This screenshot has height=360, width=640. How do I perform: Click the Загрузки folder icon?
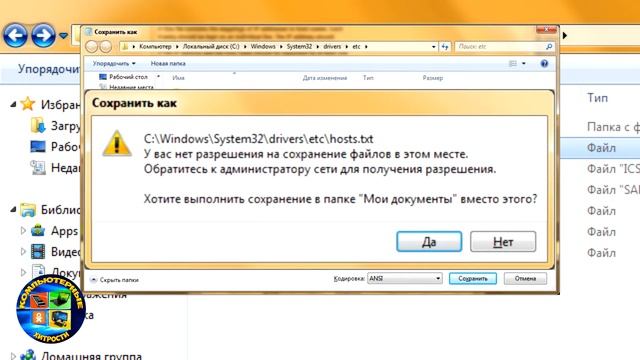click(38, 125)
